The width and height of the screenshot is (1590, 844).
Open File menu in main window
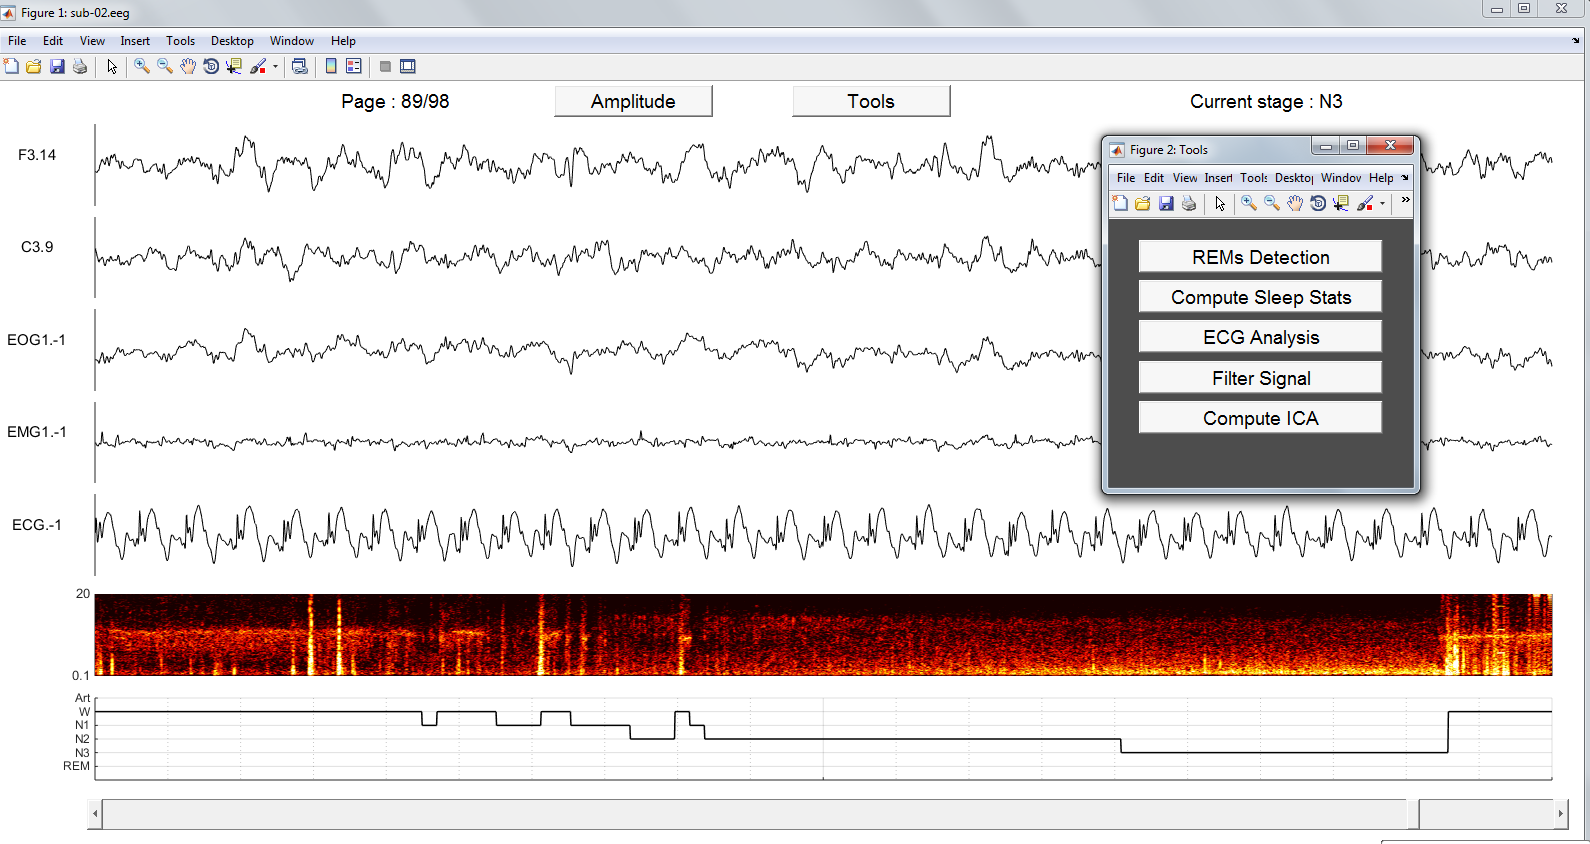click(x=17, y=41)
